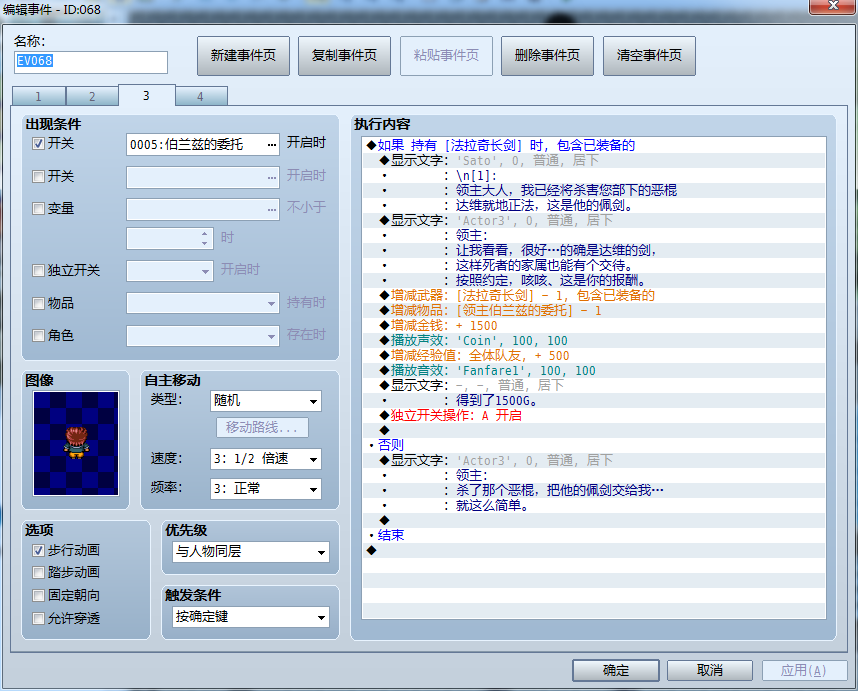The width and height of the screenshot is (858, 691).
Task: Open the 速度 dropdown showing 1/2 倍速
Action: coord(266,459)
